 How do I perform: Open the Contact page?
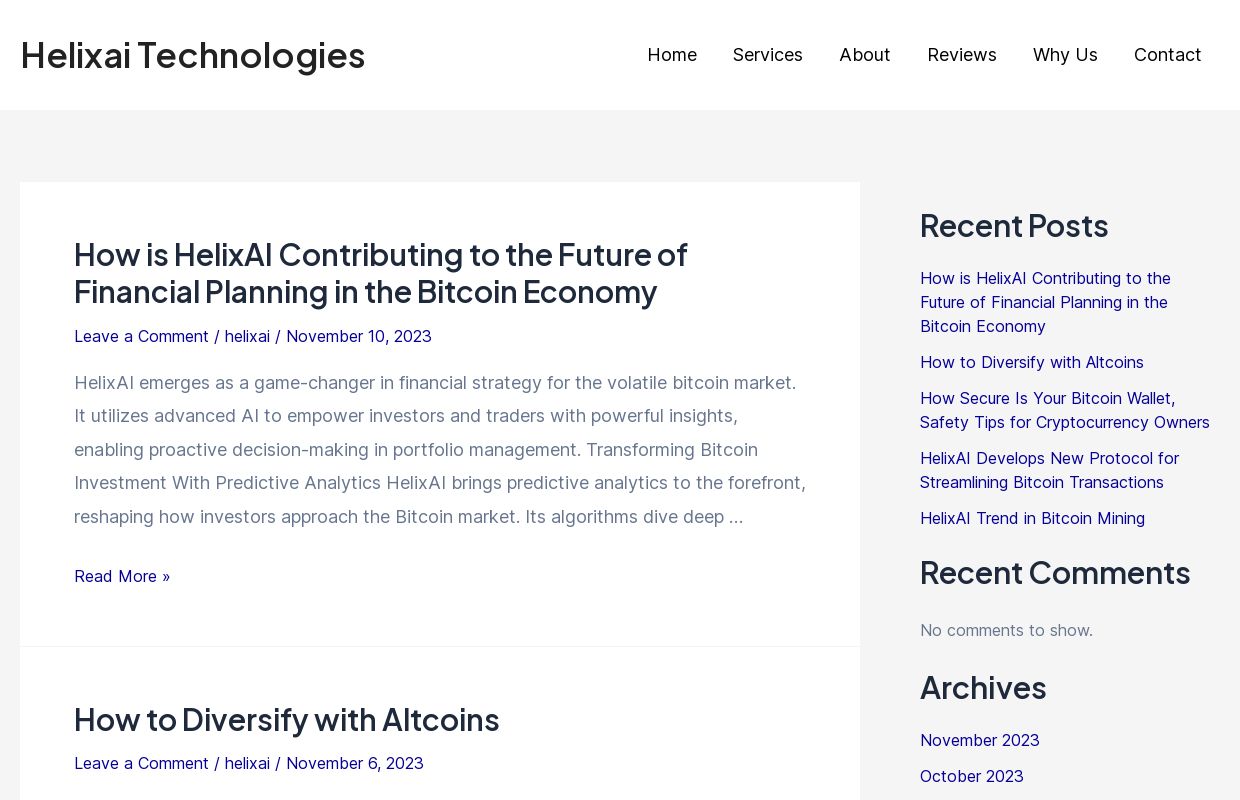click(1167, 55)
